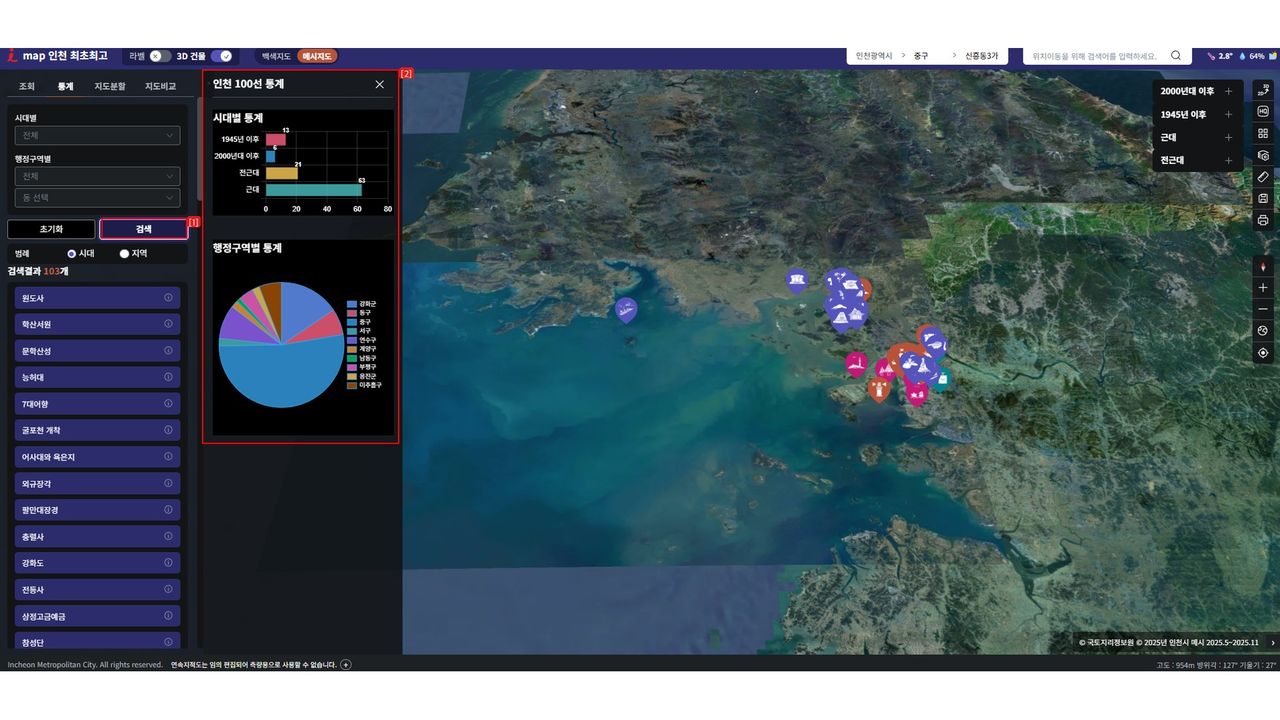Open the 시대별 dropdown
Image resolution: width=1280 pixels, height=720 pixels.
coord(97,135)
